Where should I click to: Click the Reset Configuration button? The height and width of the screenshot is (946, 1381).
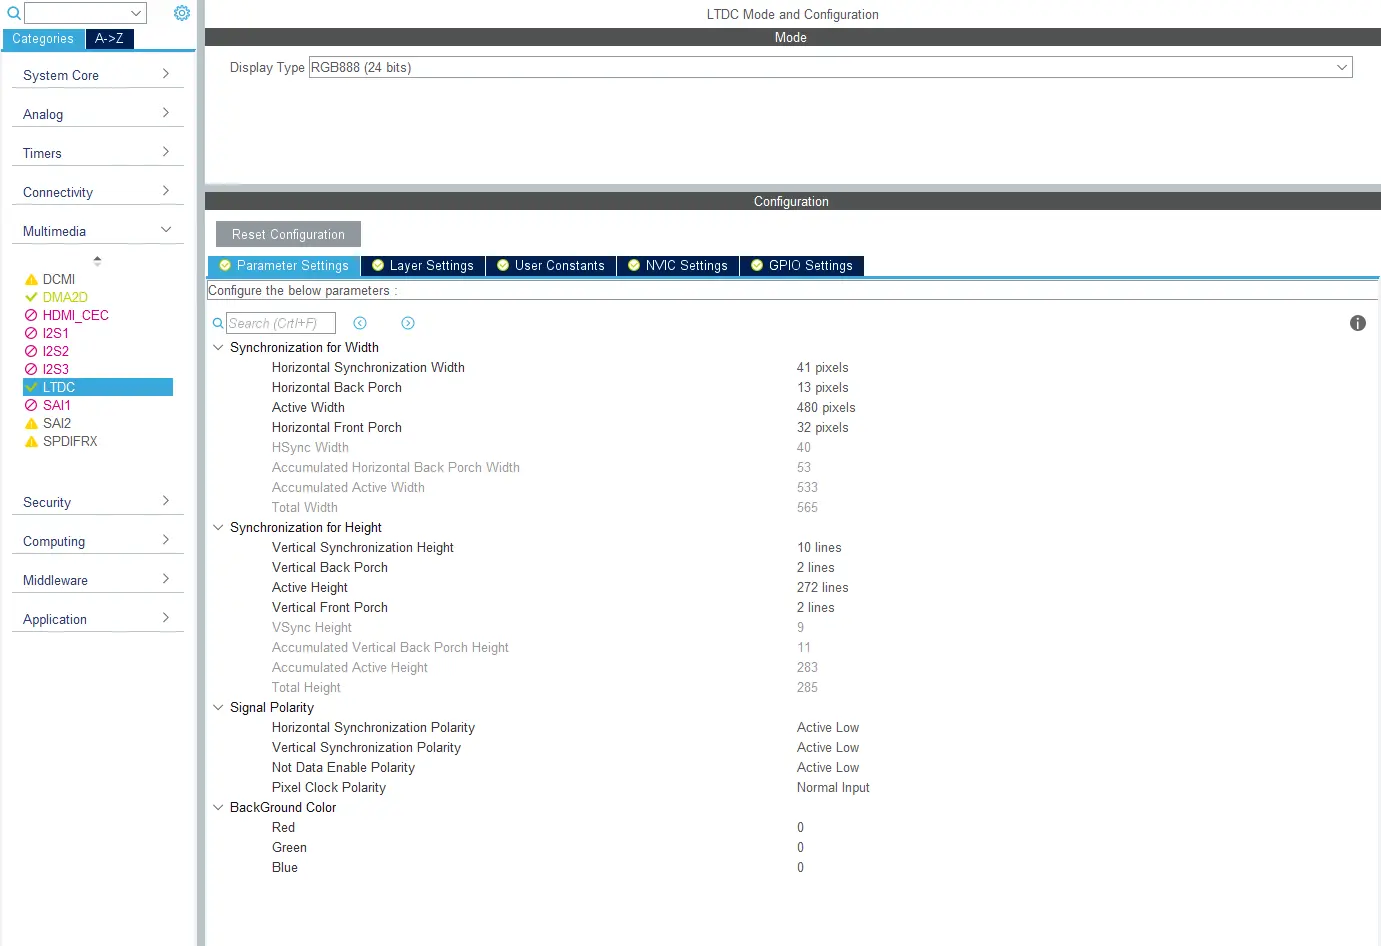point(288,234)
